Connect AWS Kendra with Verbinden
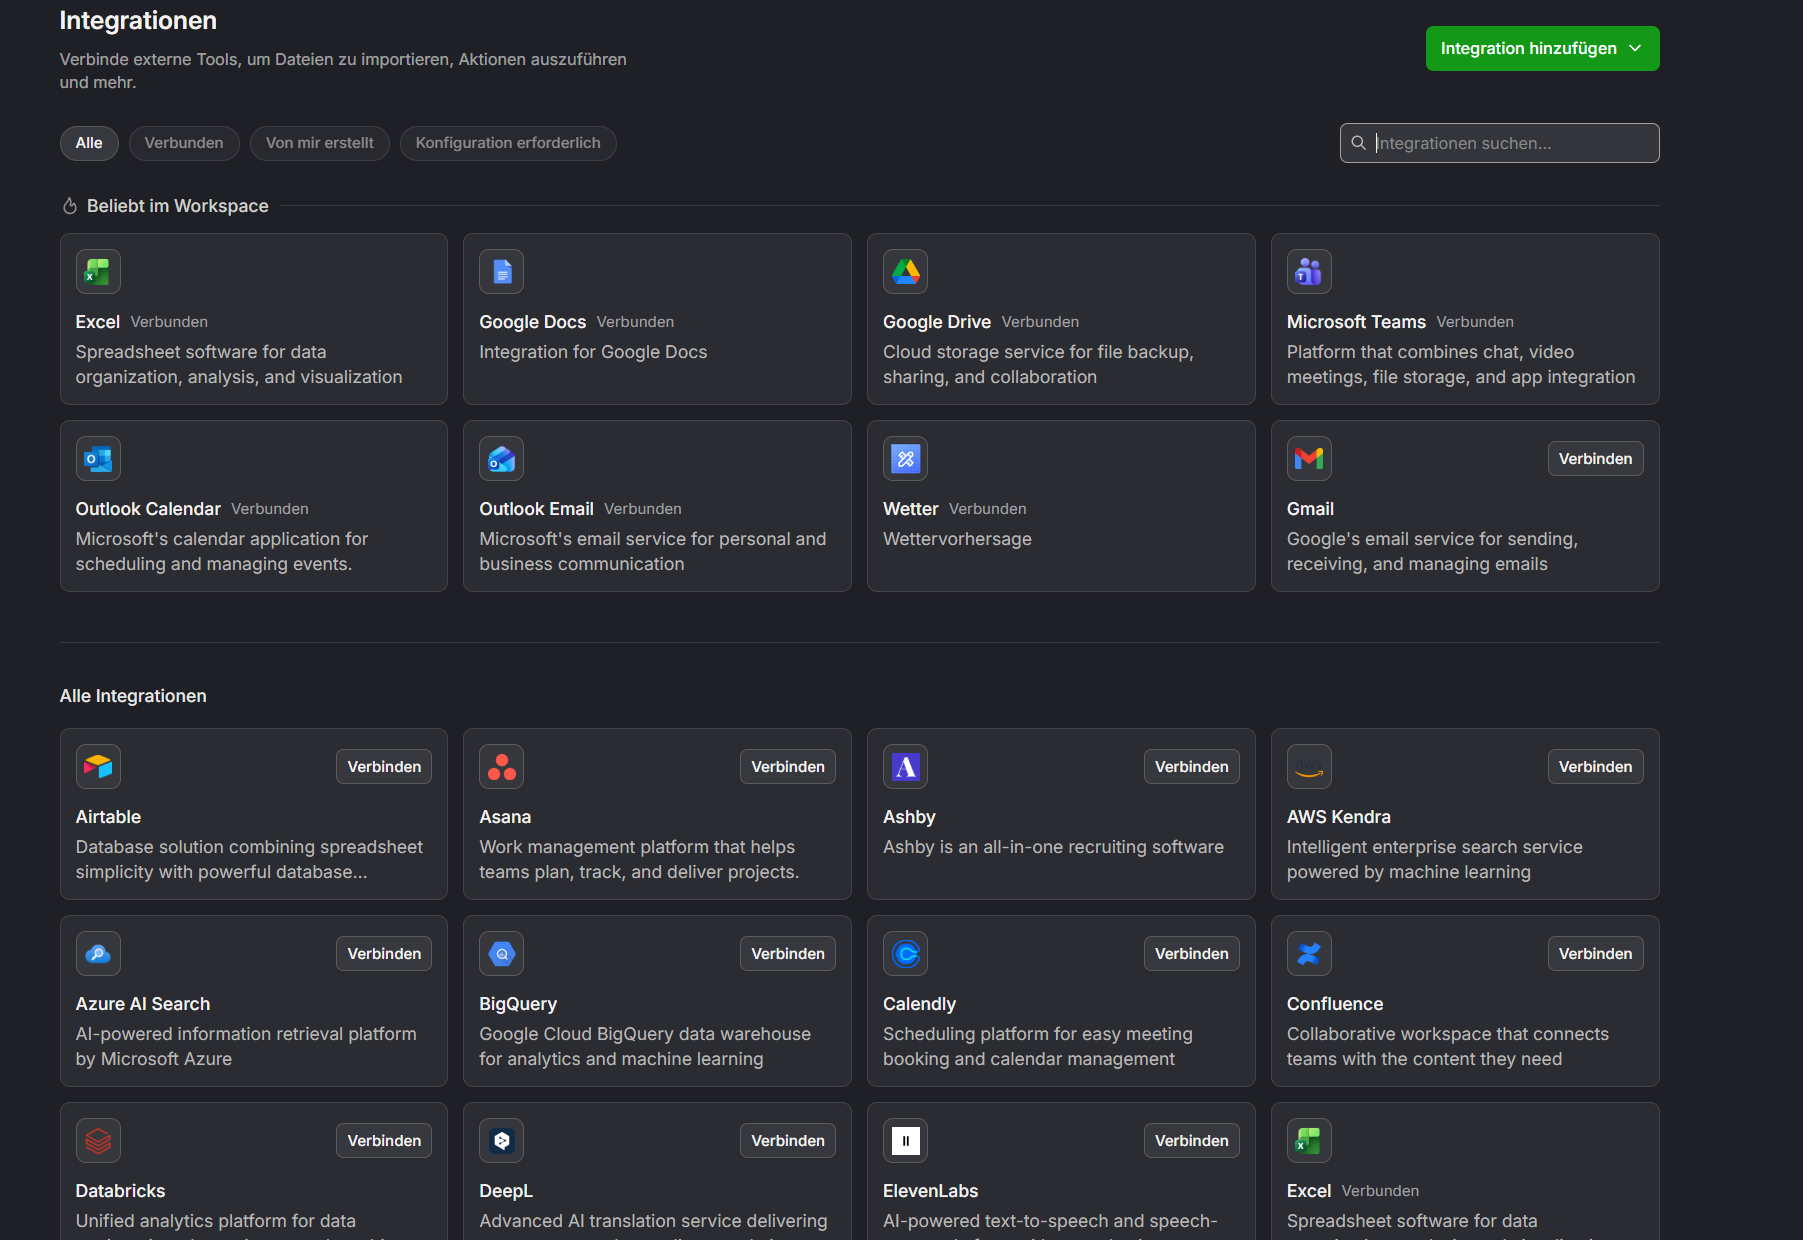Viewport: 1803px width, 1240px height. (x=1595, y=767)
